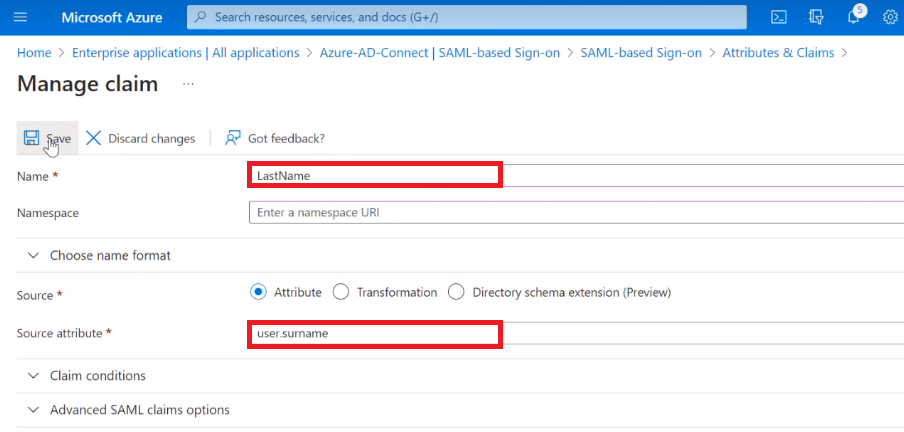904x432 pixels.
Task: Click the Discard changes X icon
Action: tap(94, 138)
